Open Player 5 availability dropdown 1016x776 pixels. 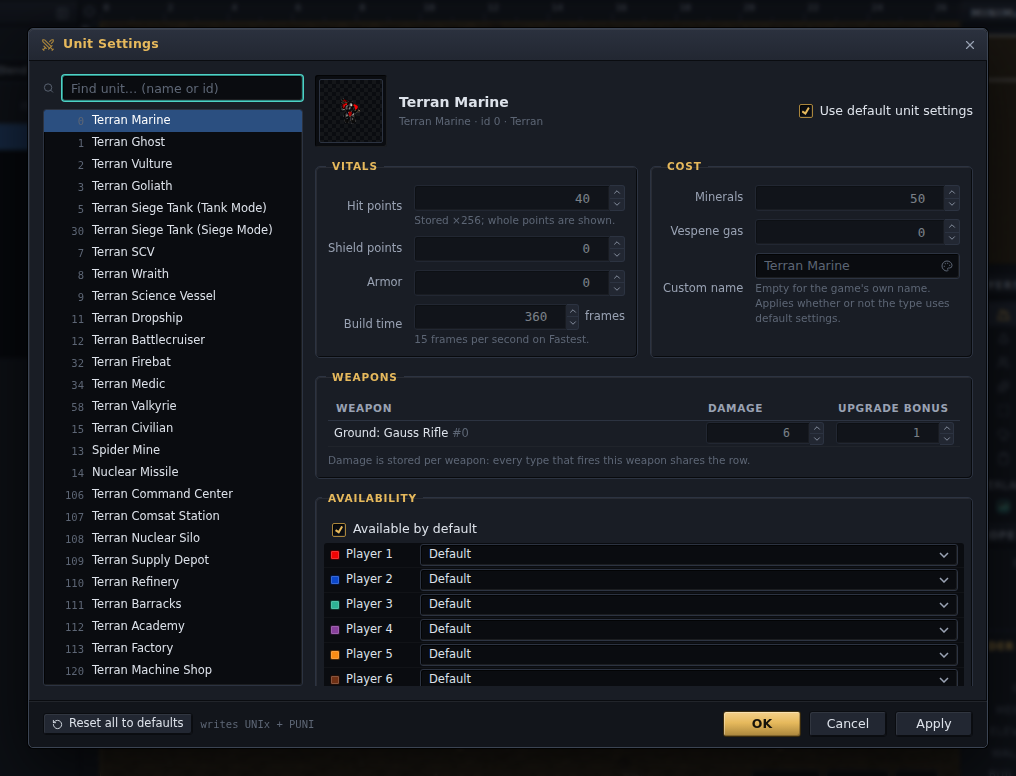688,654
